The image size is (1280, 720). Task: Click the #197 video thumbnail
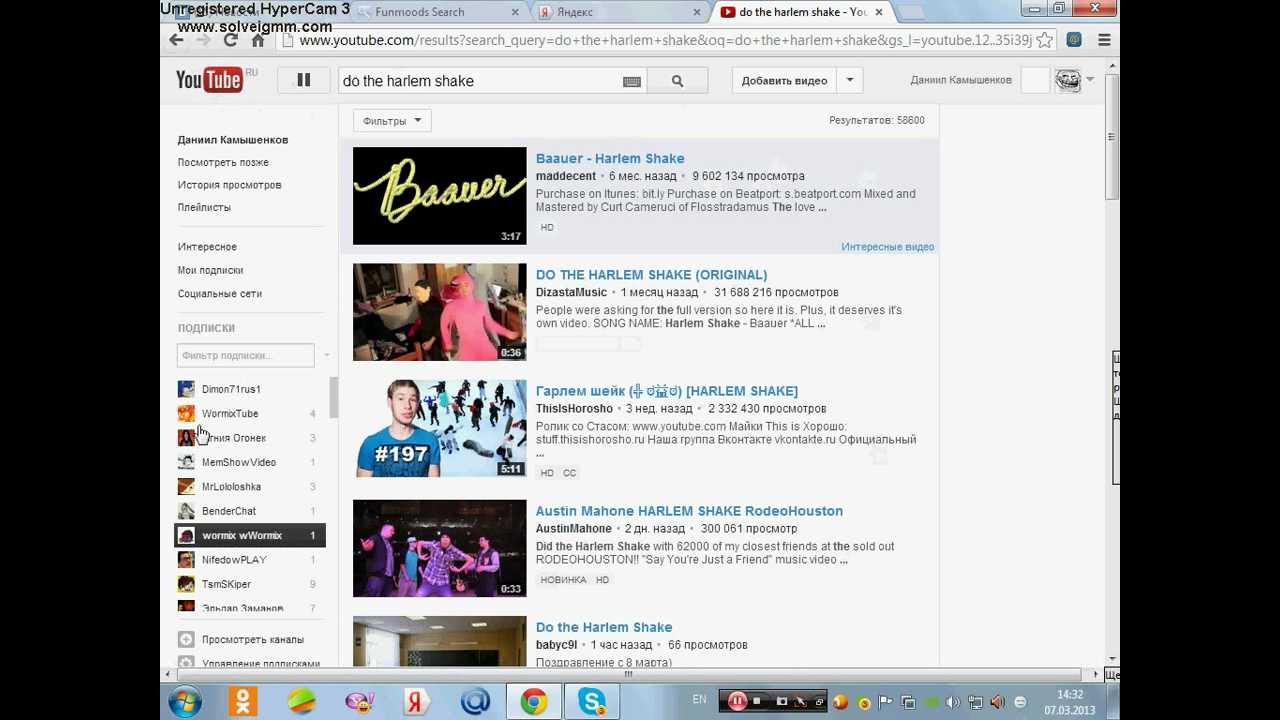point(439,428)
